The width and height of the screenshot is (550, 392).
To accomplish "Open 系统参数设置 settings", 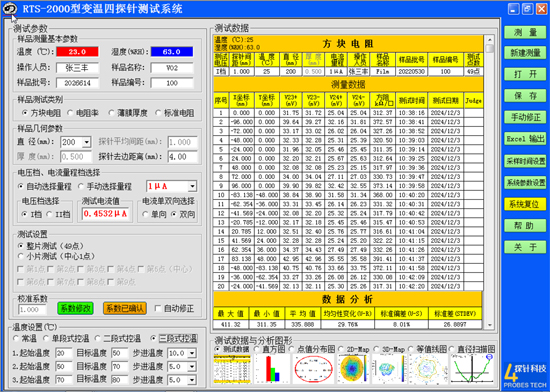I will [525, 182].
